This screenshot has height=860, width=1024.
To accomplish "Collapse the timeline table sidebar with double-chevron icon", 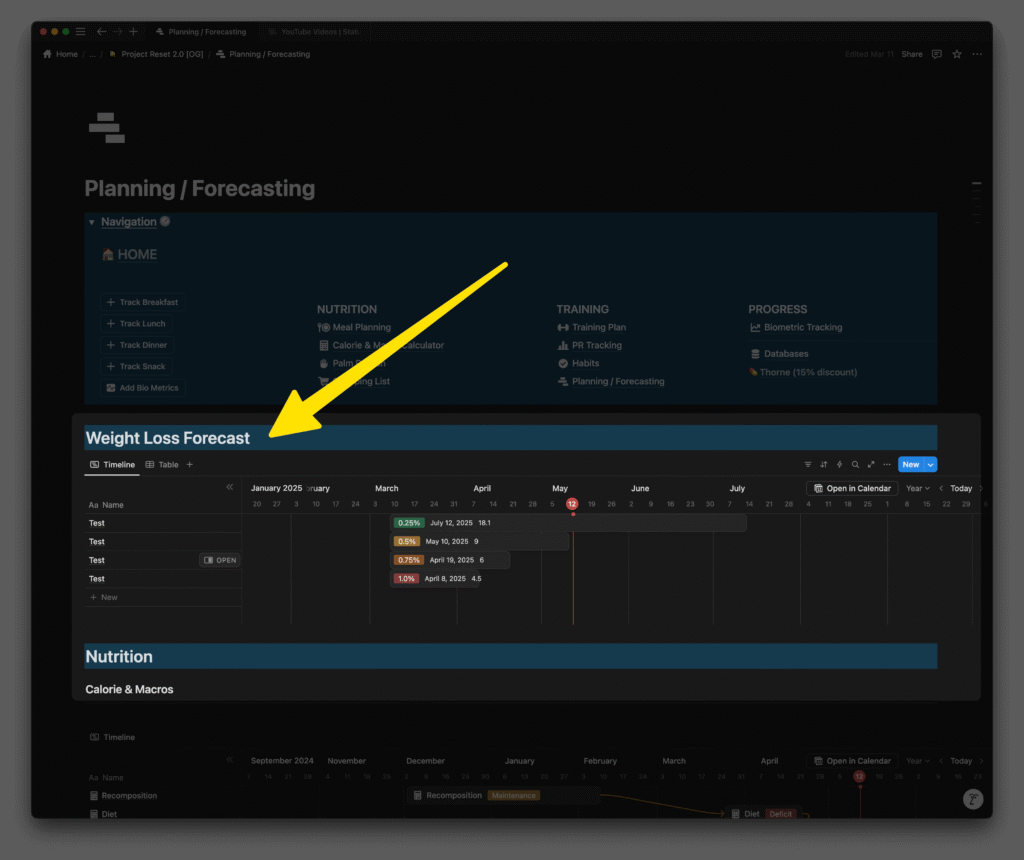I will click(229, 487).
